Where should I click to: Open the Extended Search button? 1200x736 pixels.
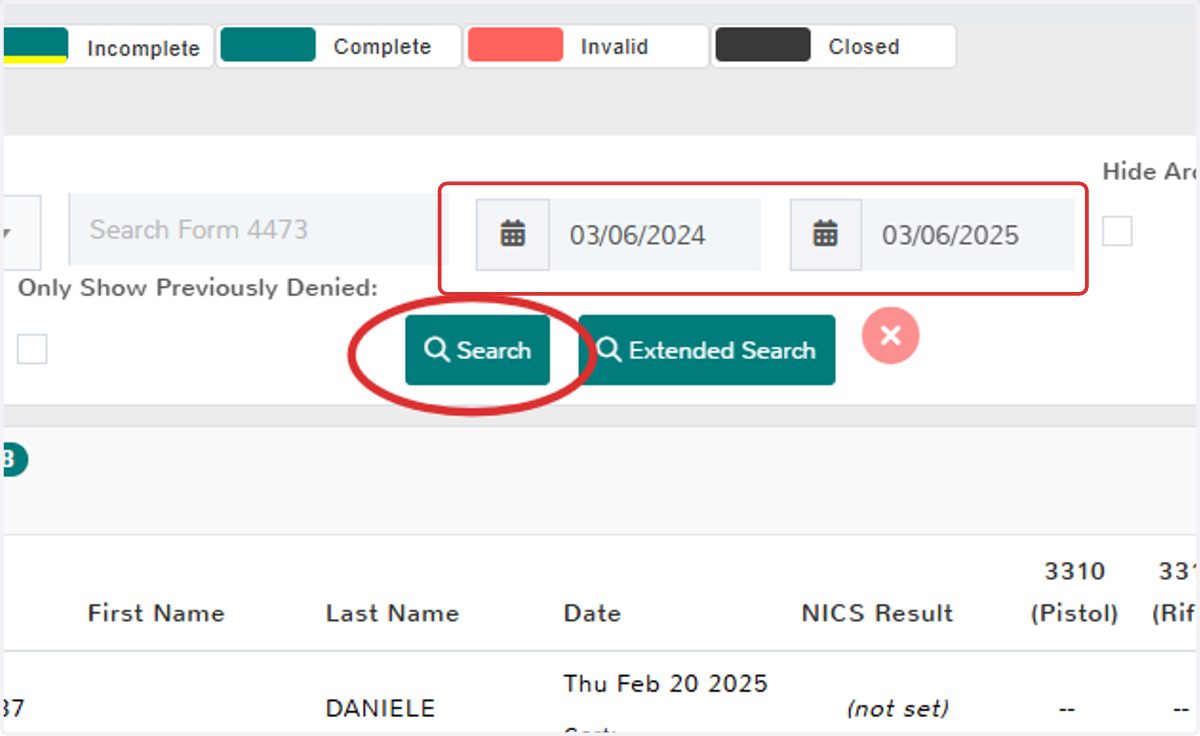707,350
